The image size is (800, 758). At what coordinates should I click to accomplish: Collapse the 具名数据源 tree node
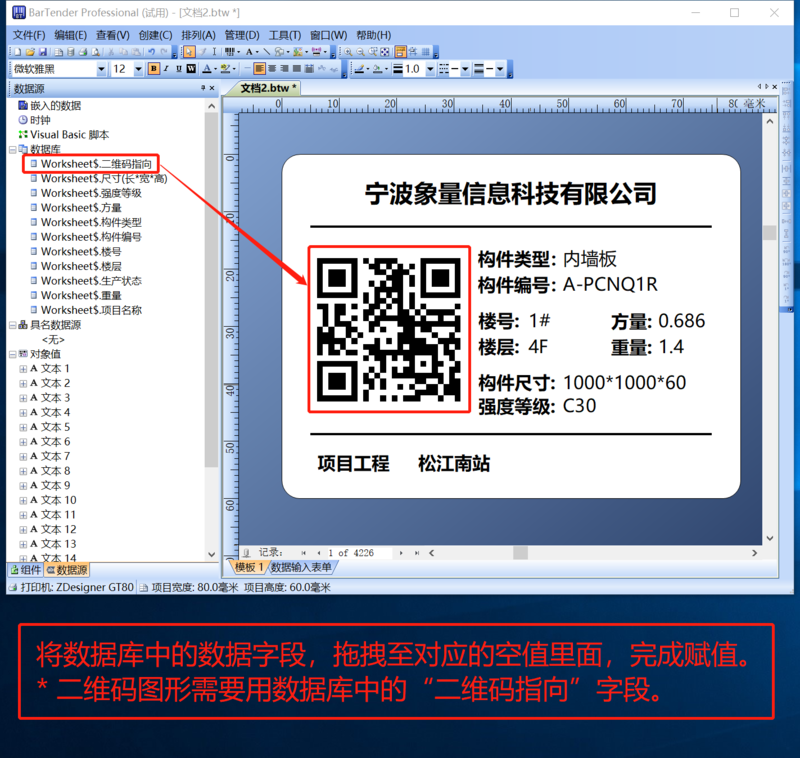[x=12, y=325]
